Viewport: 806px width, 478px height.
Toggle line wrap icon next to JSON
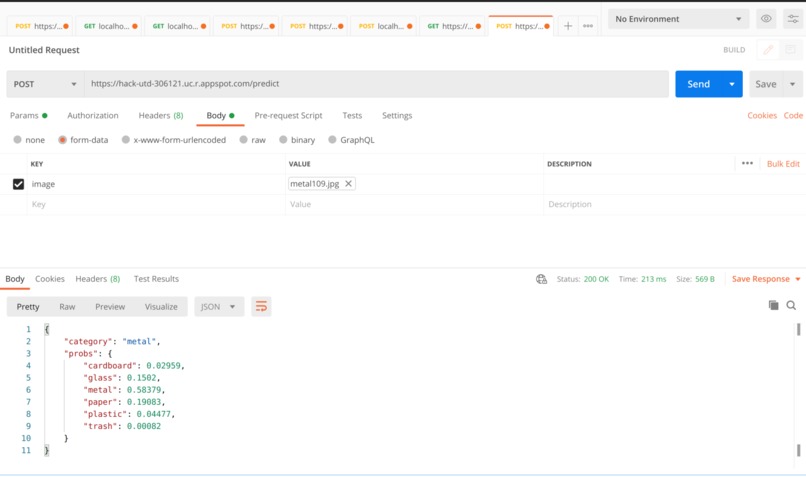point(261,307)
